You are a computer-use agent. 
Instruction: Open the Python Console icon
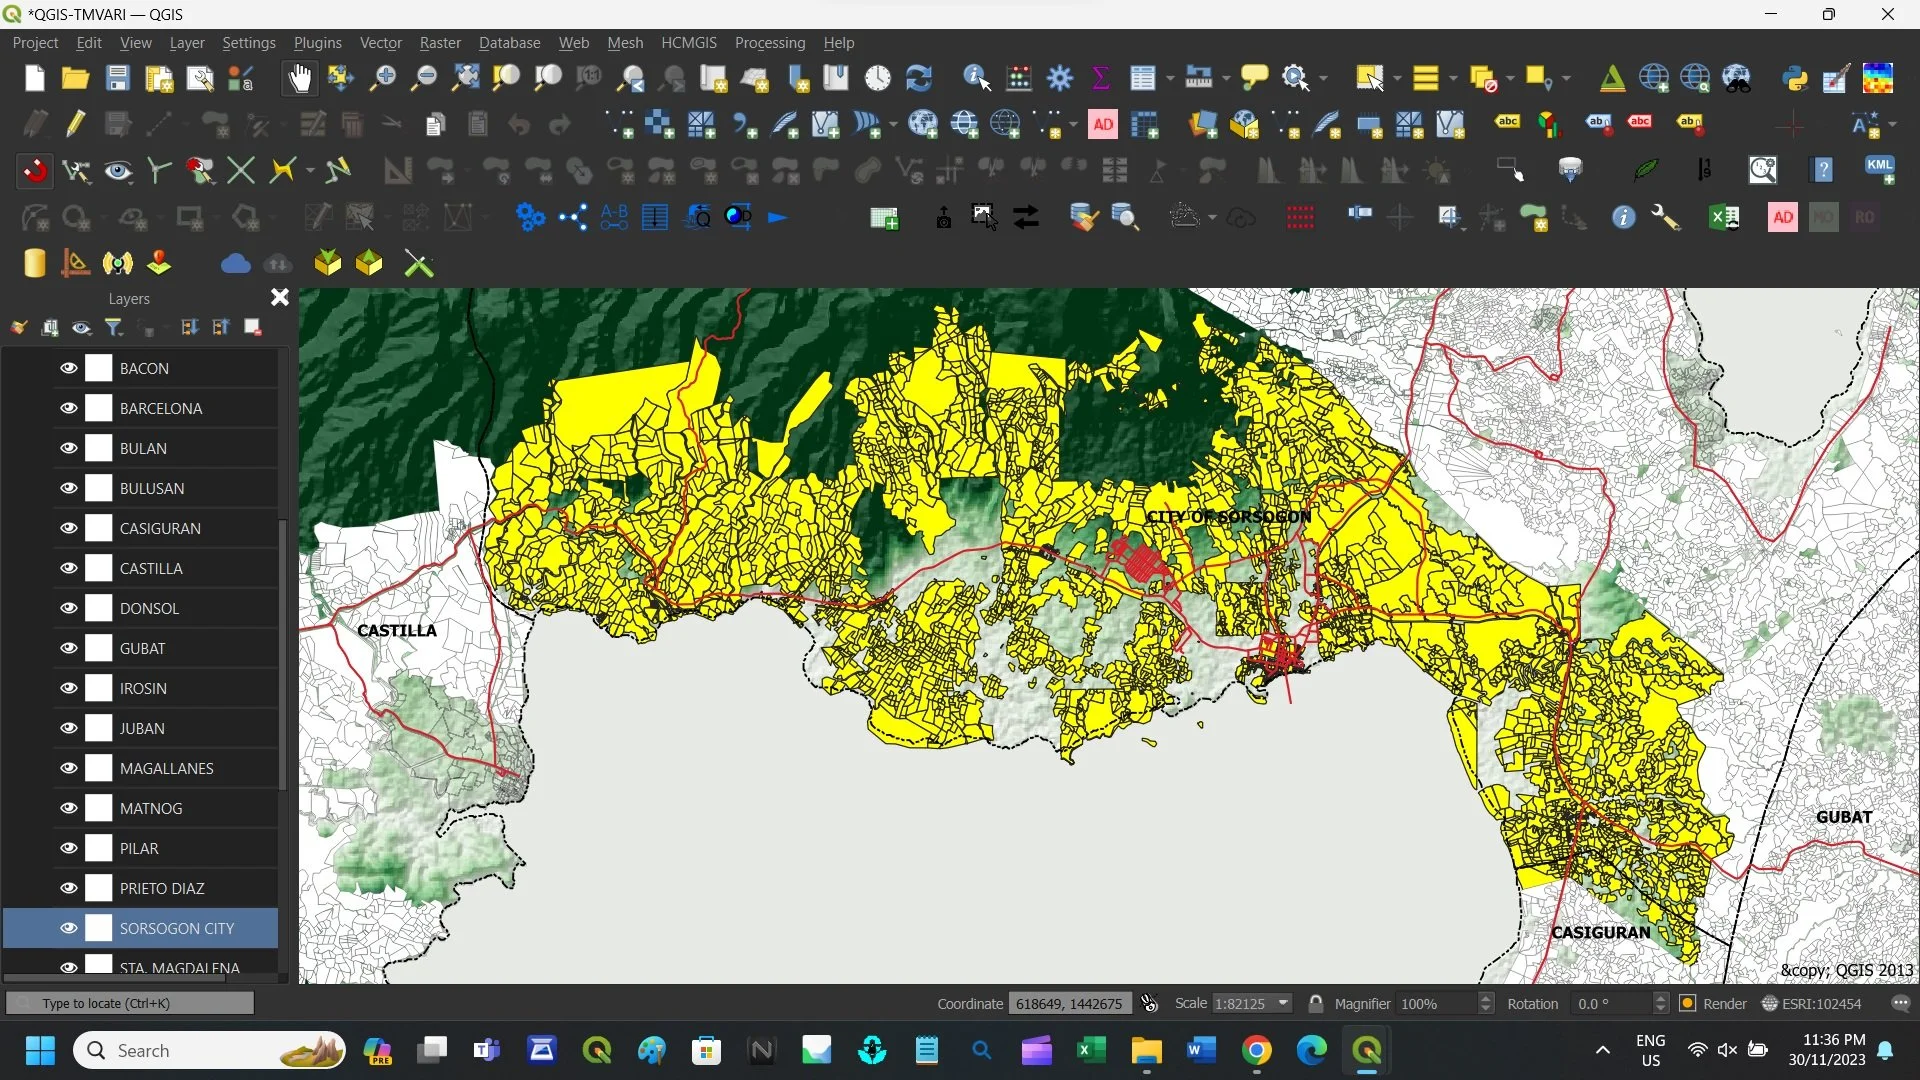(1795, 78)
